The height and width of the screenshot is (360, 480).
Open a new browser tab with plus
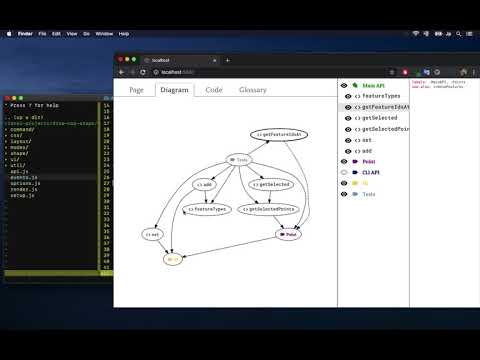(x=228, y=60)
